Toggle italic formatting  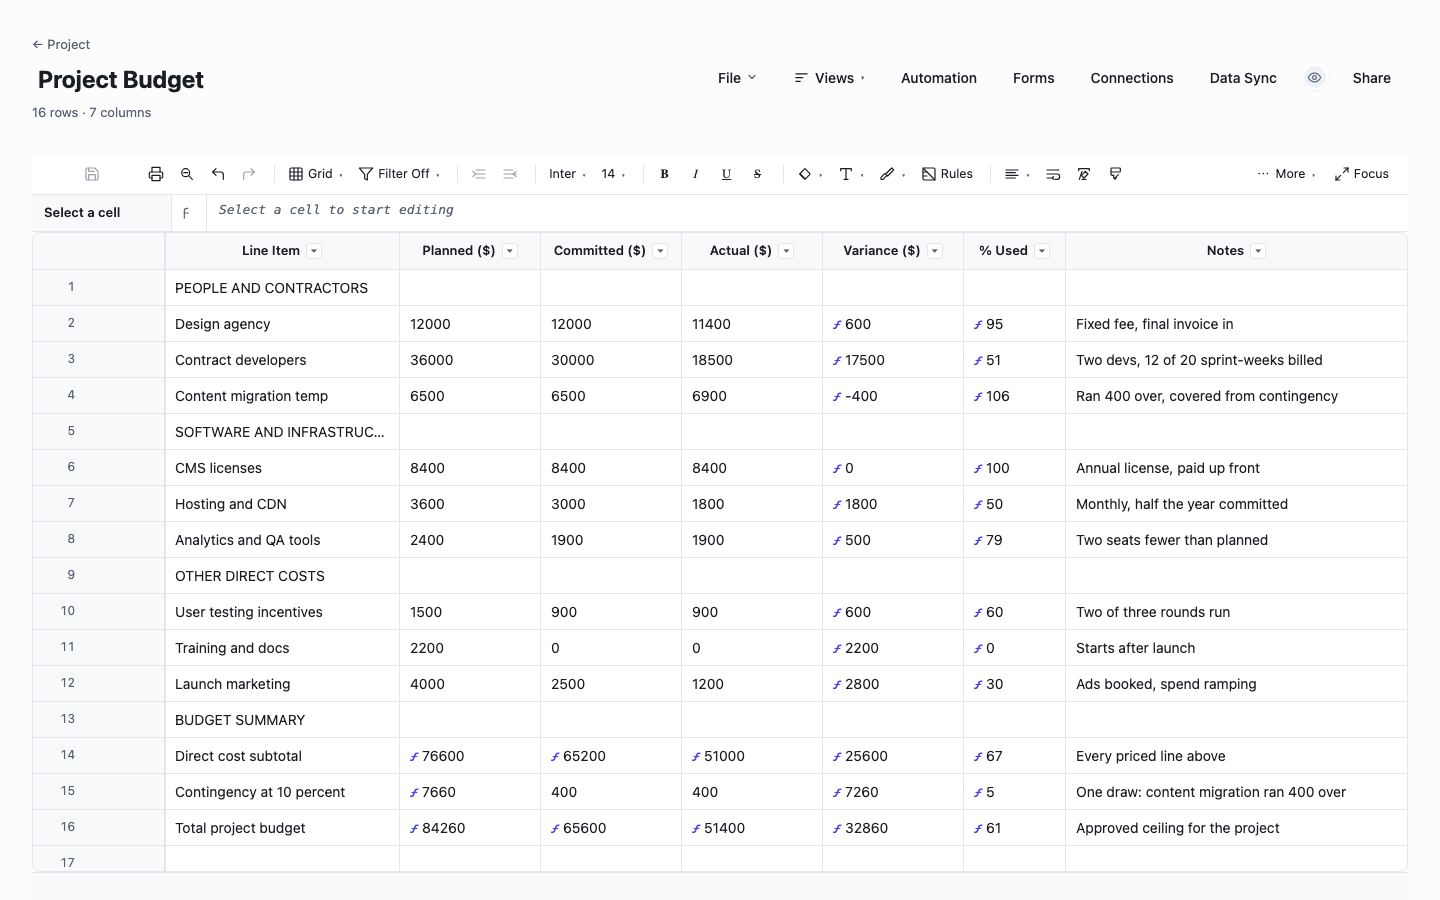(x=695, y=174)
